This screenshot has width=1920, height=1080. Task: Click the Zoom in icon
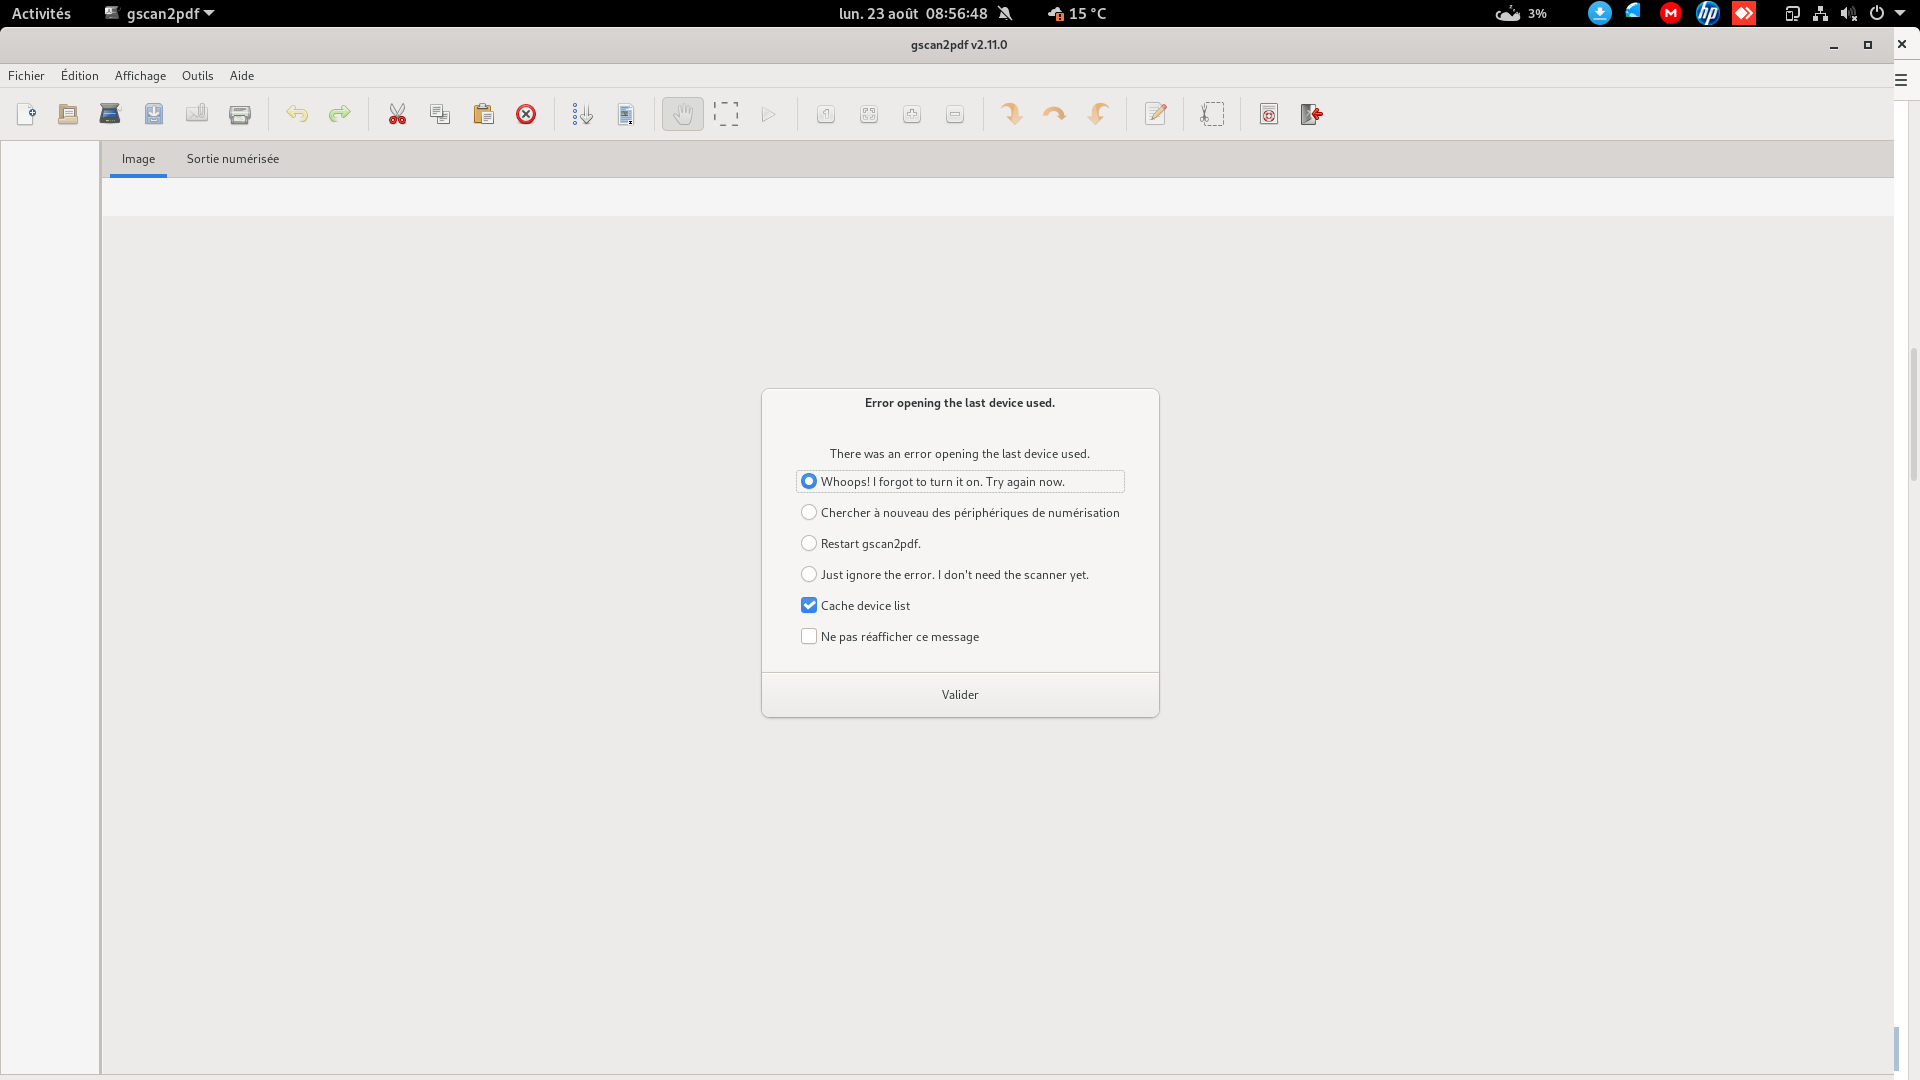[x=912, y=114]
